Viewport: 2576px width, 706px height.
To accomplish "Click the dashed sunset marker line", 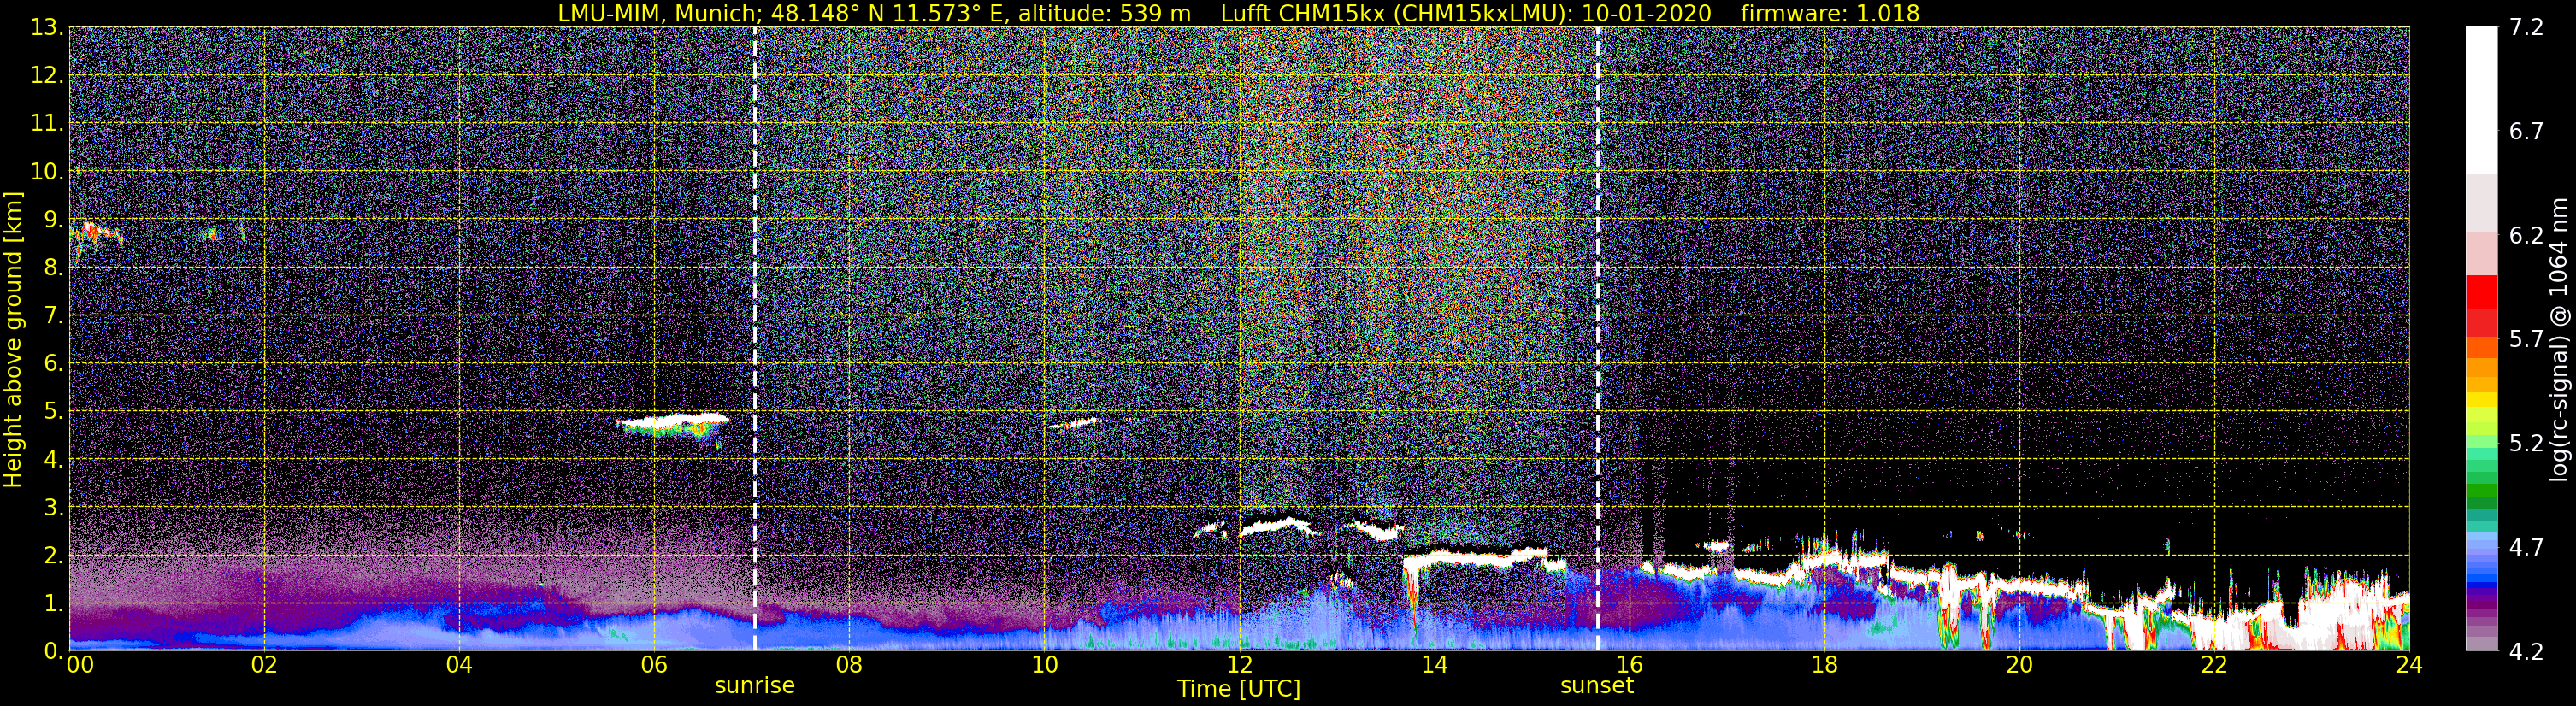I will 1598,339.
